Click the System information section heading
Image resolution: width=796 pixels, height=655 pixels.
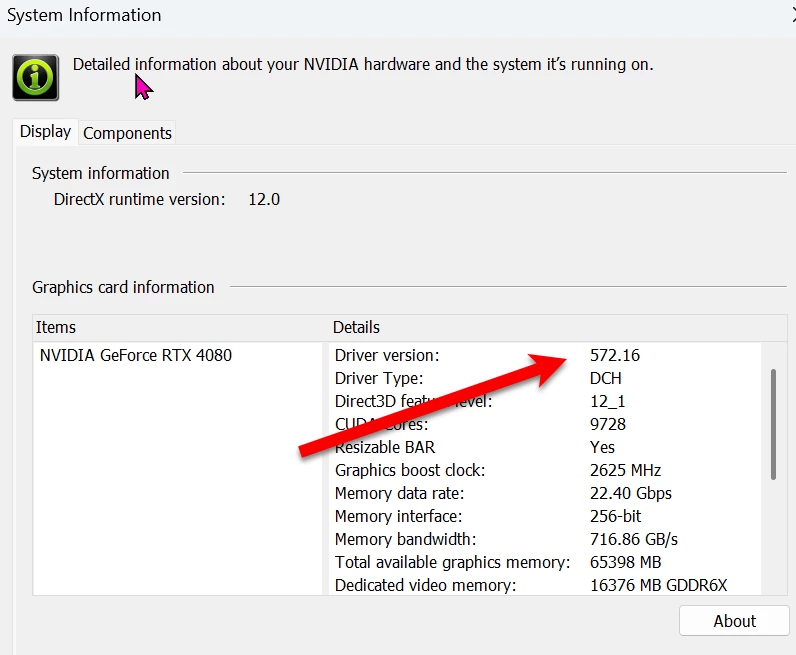(101, 173)
